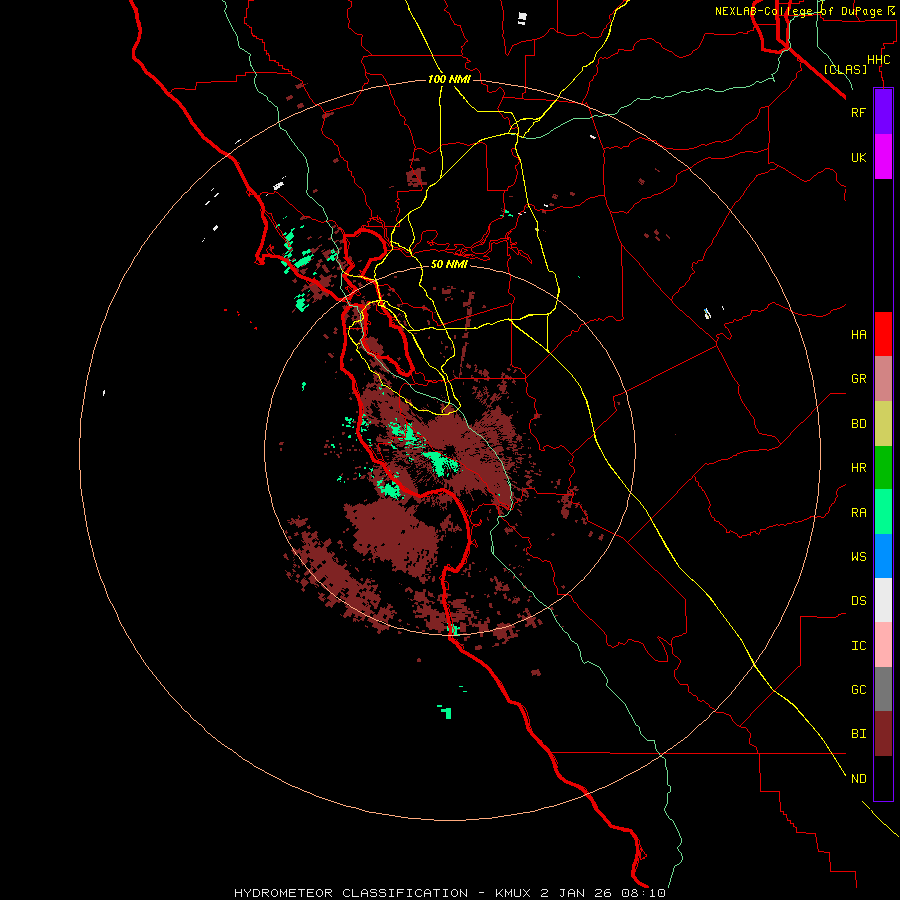Click the red HA legend color swatch

click(883, 334)
